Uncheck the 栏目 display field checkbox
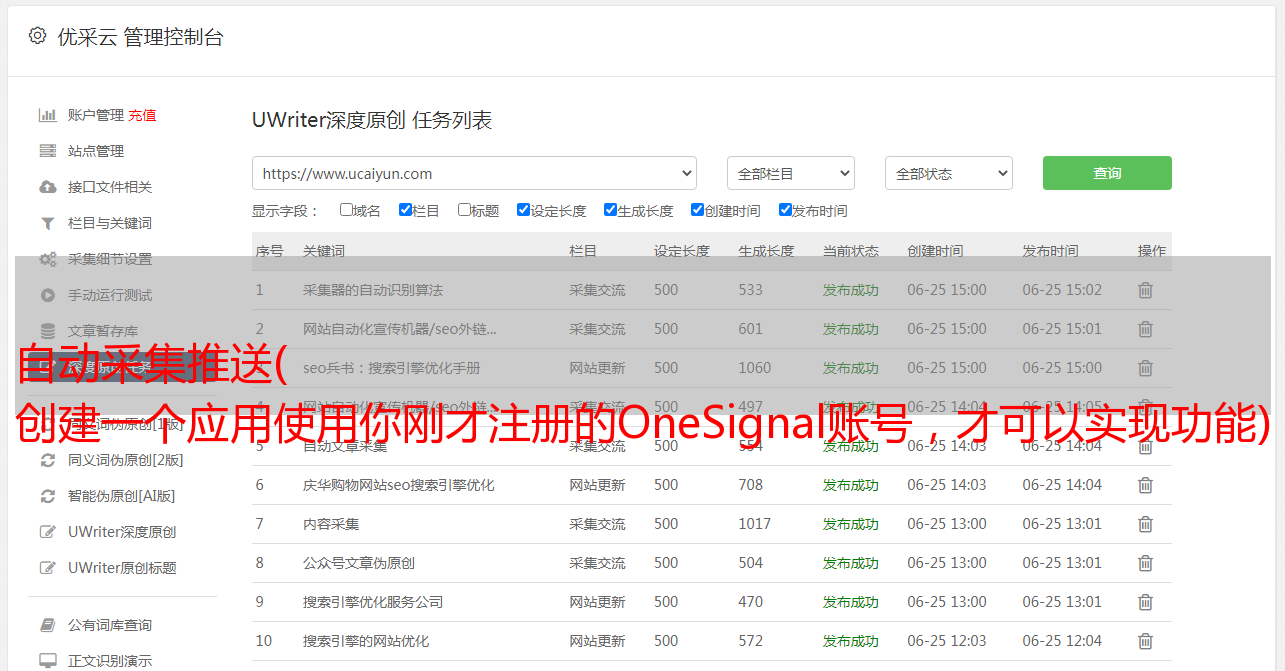The height and width of the screenshot is (671, 1285). coord(405,210)
